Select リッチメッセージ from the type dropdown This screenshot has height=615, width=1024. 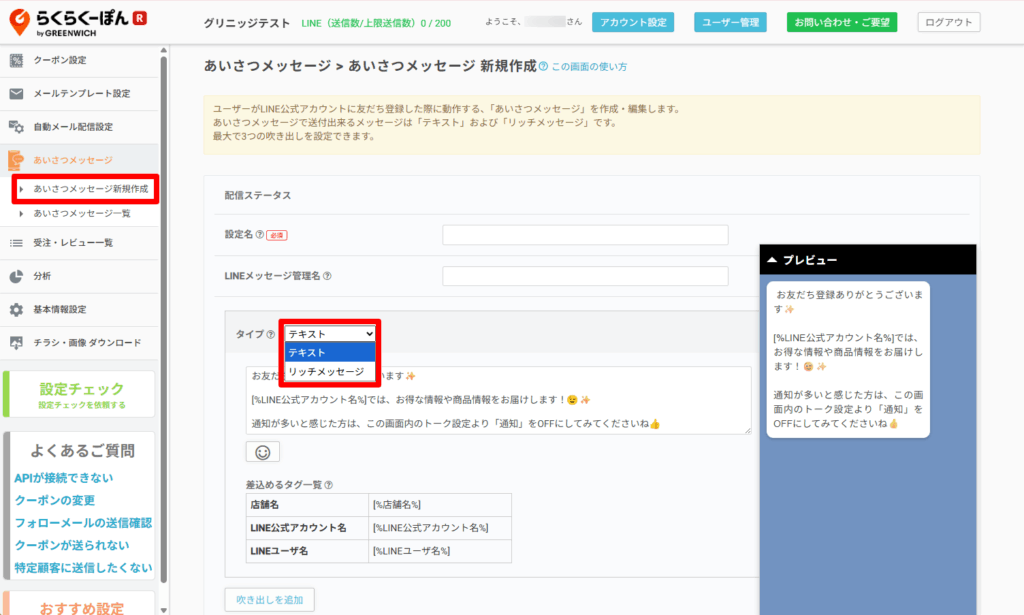[325, 371]
